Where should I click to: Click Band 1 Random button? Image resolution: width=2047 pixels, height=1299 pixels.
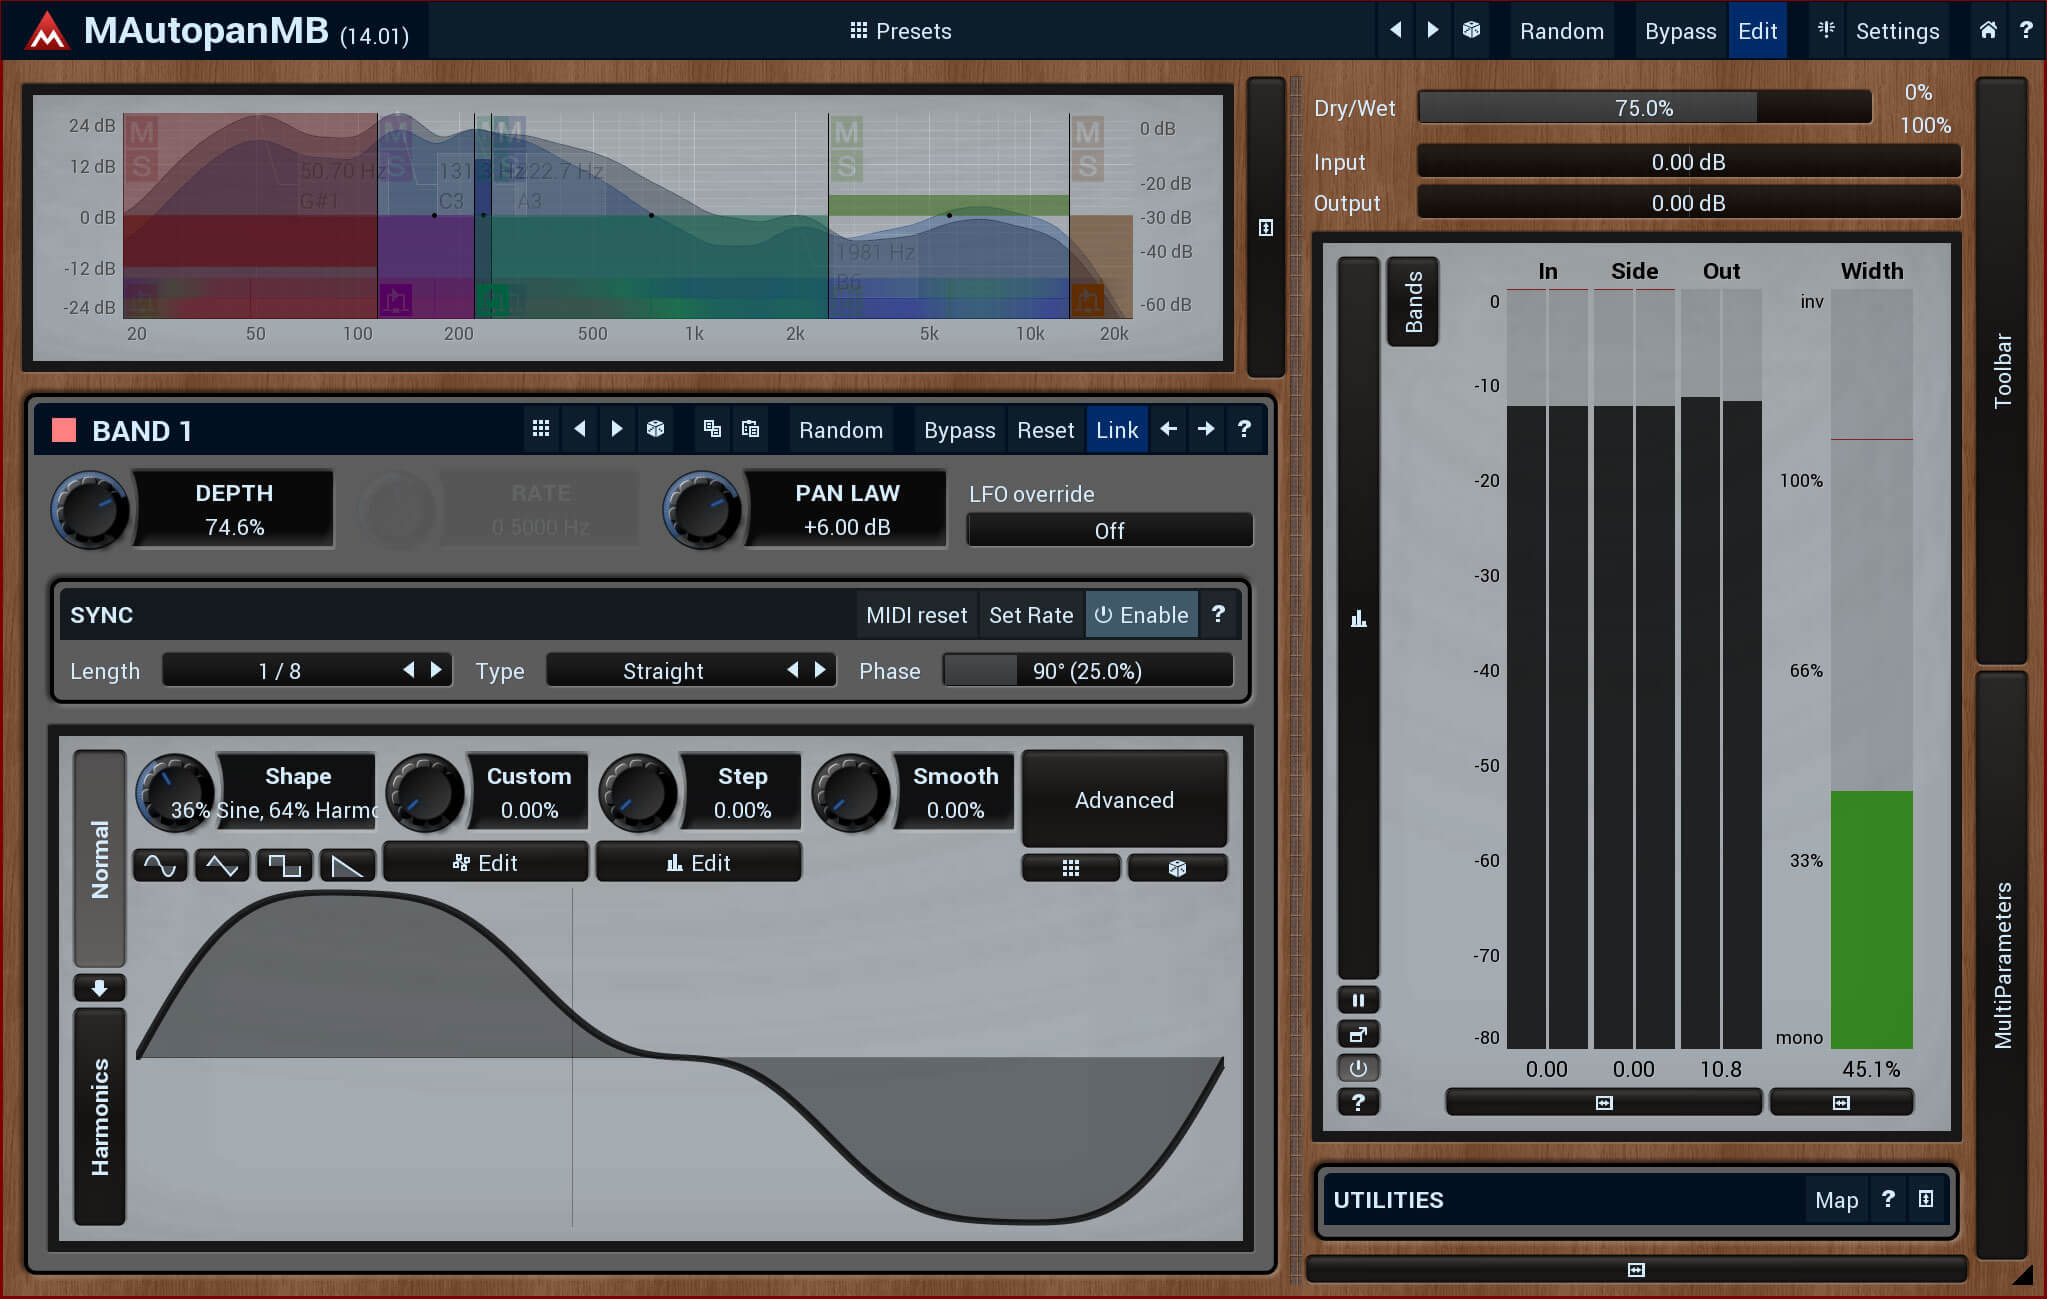coord(841,430)
